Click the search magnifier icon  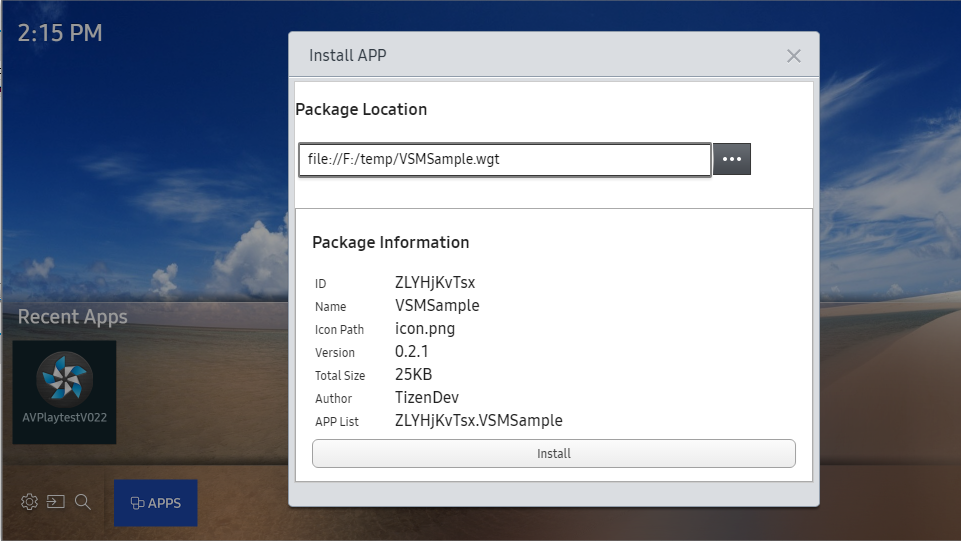point(83,502)
